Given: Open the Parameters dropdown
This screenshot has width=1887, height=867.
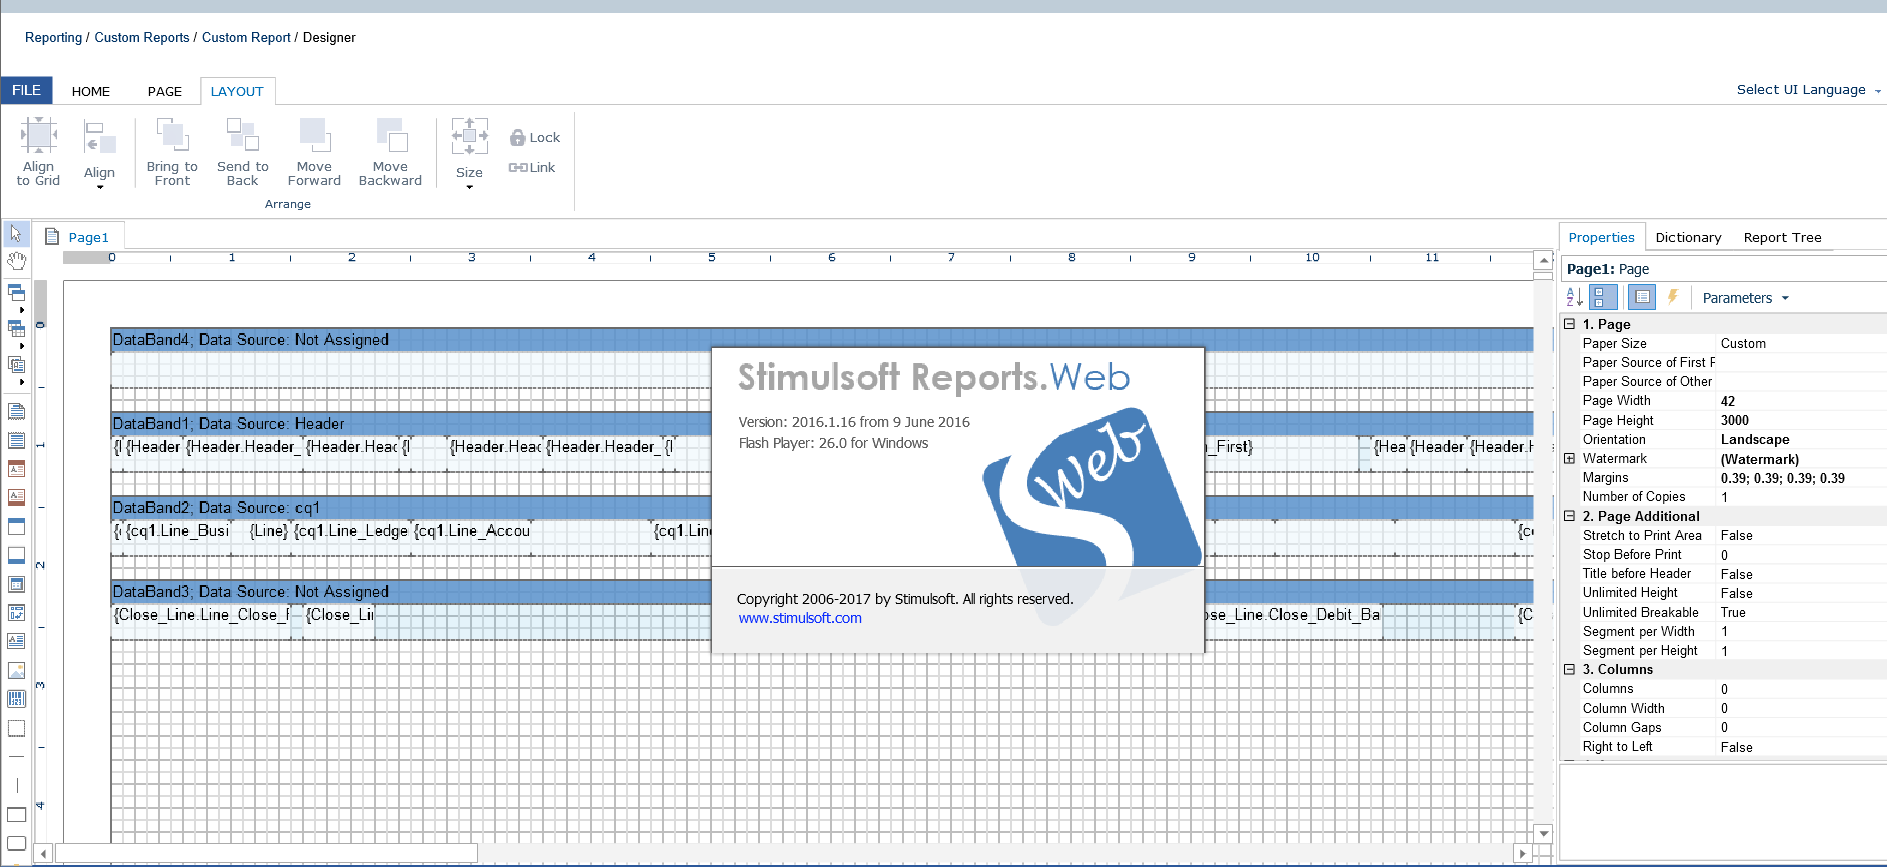Looking at the screenshot, I should (1745, 298).
